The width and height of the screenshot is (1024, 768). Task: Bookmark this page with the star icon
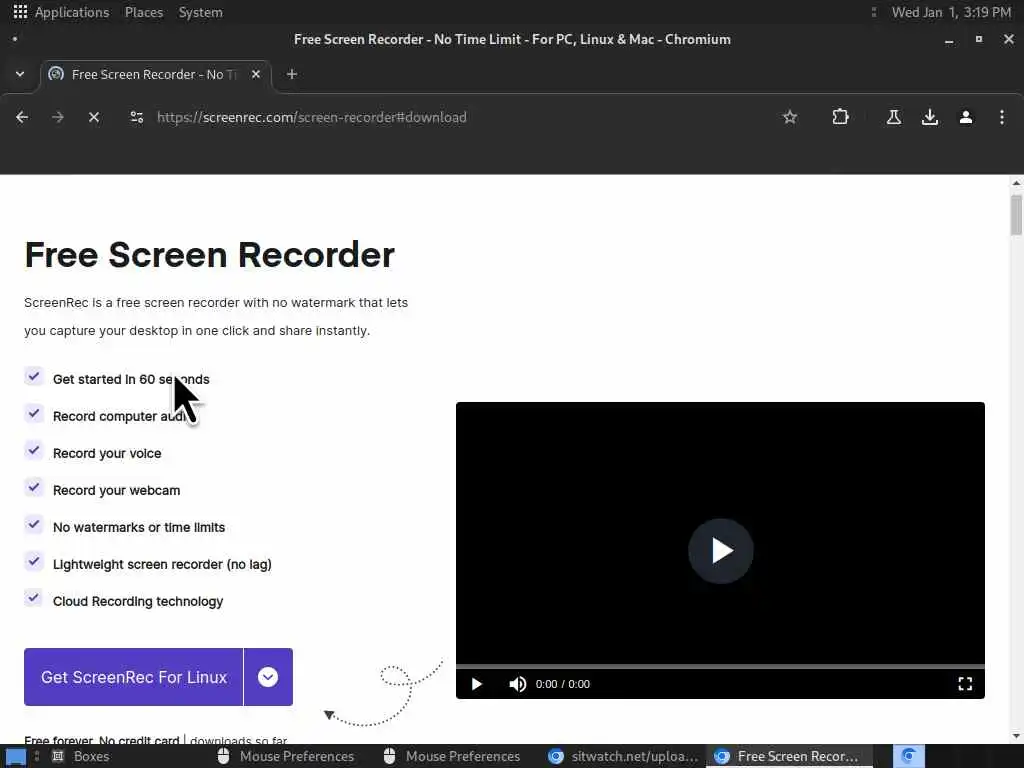[x=790, y=118]
